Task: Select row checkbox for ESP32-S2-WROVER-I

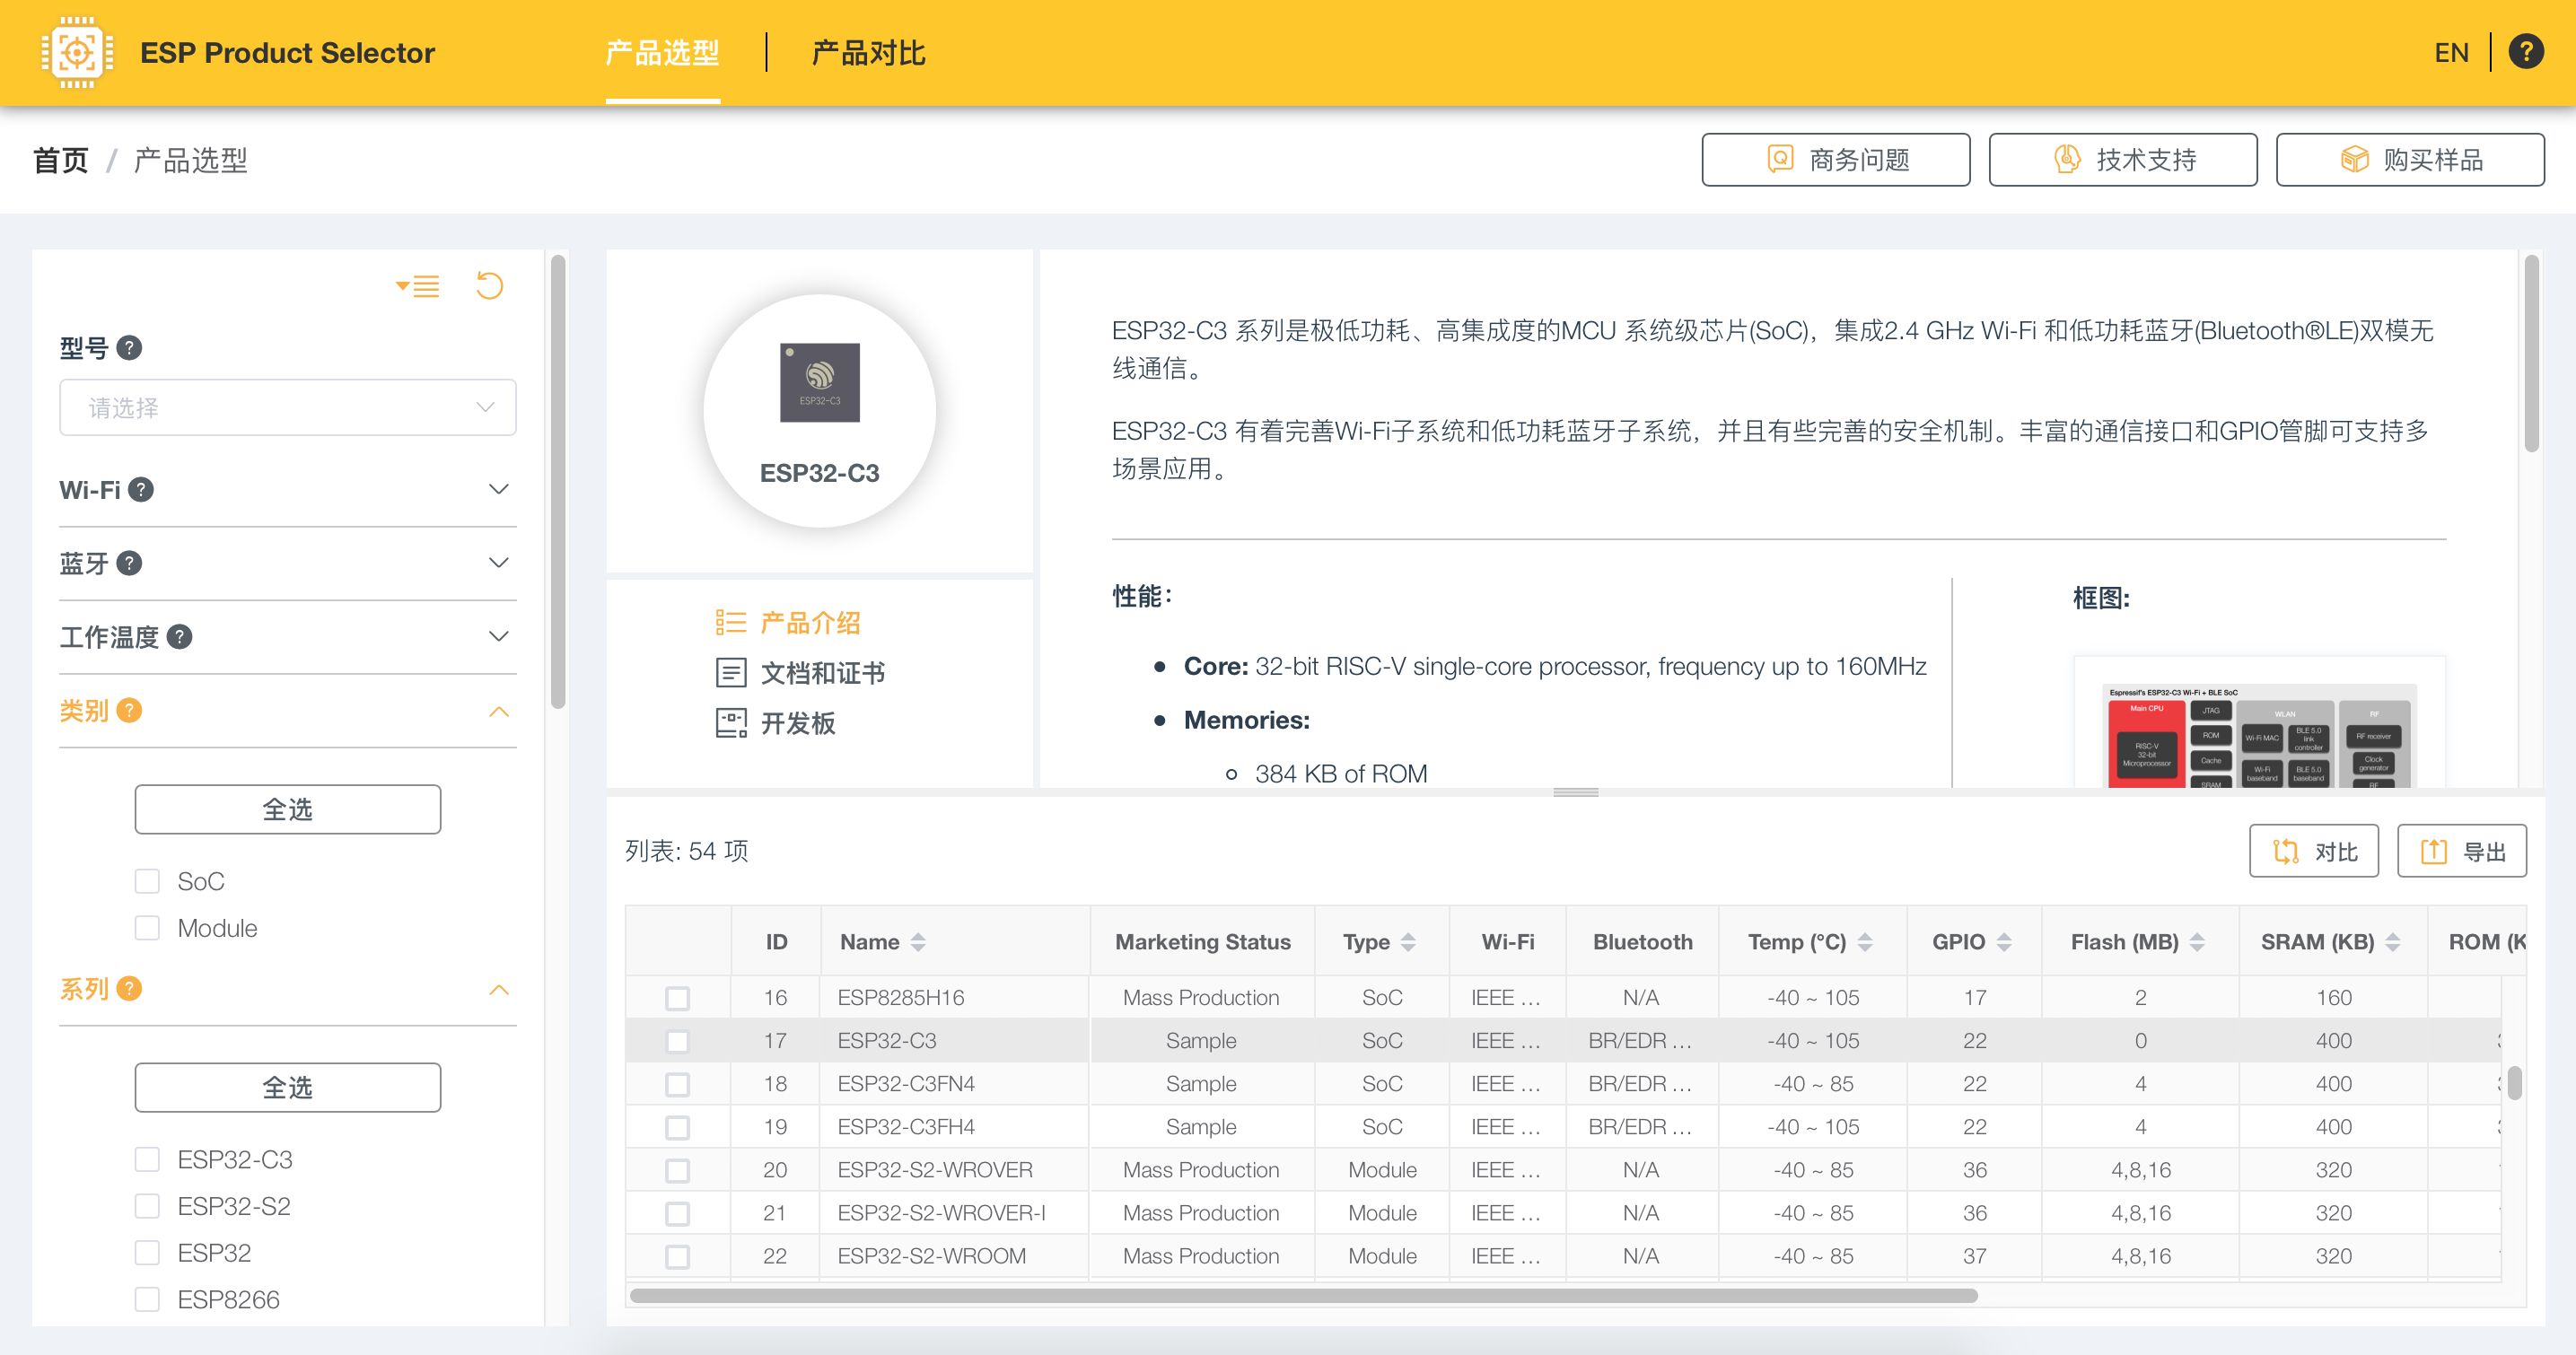Action: [678, 1213]
